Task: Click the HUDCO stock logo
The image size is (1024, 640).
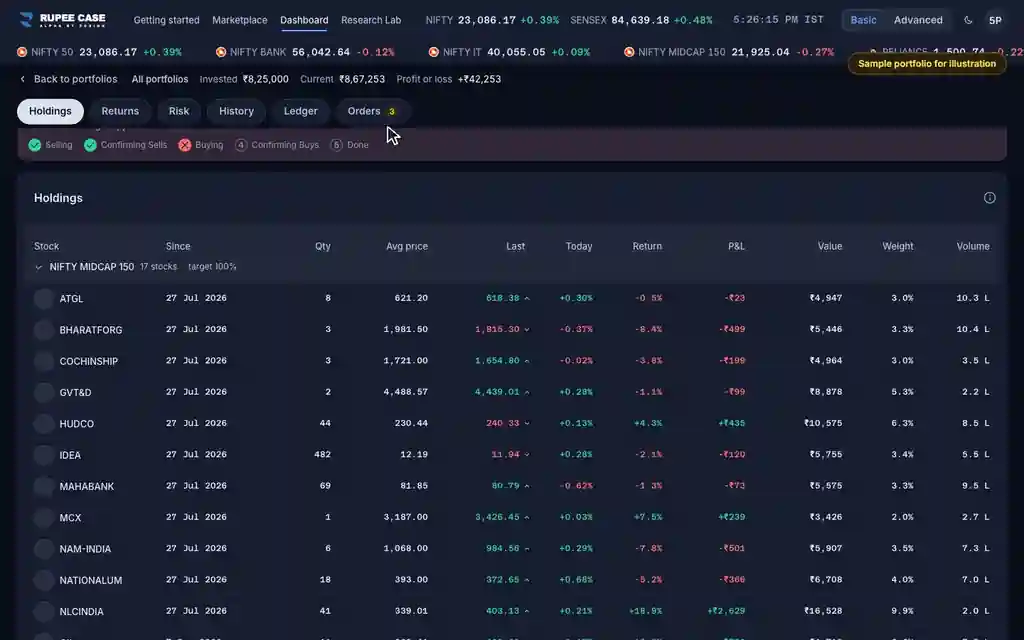Action: pyautogui.click(x=44, y=424)
